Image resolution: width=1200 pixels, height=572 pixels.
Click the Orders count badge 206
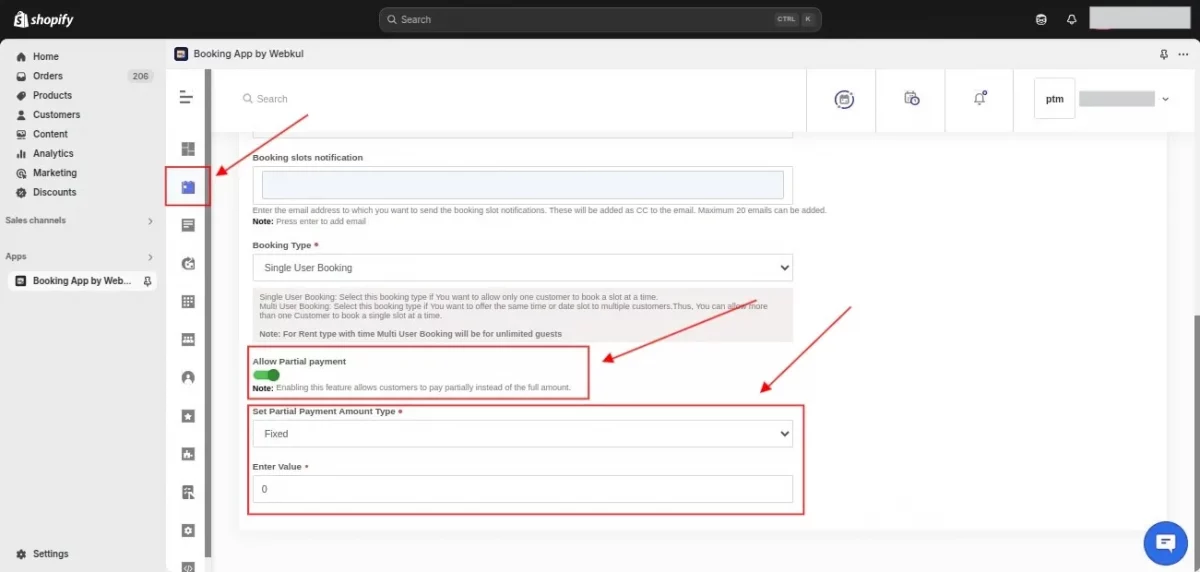tap(140, 76)
